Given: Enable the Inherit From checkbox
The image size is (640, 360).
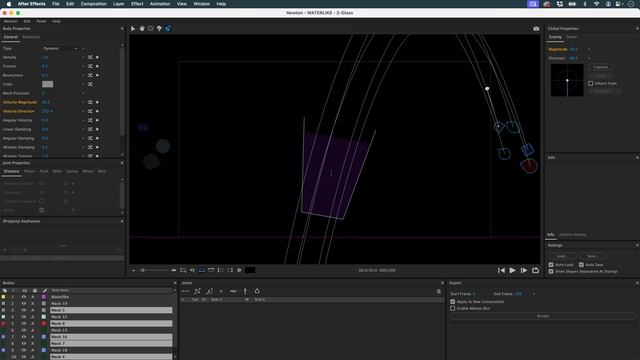Looking at the screenshot, I should 590,83.
